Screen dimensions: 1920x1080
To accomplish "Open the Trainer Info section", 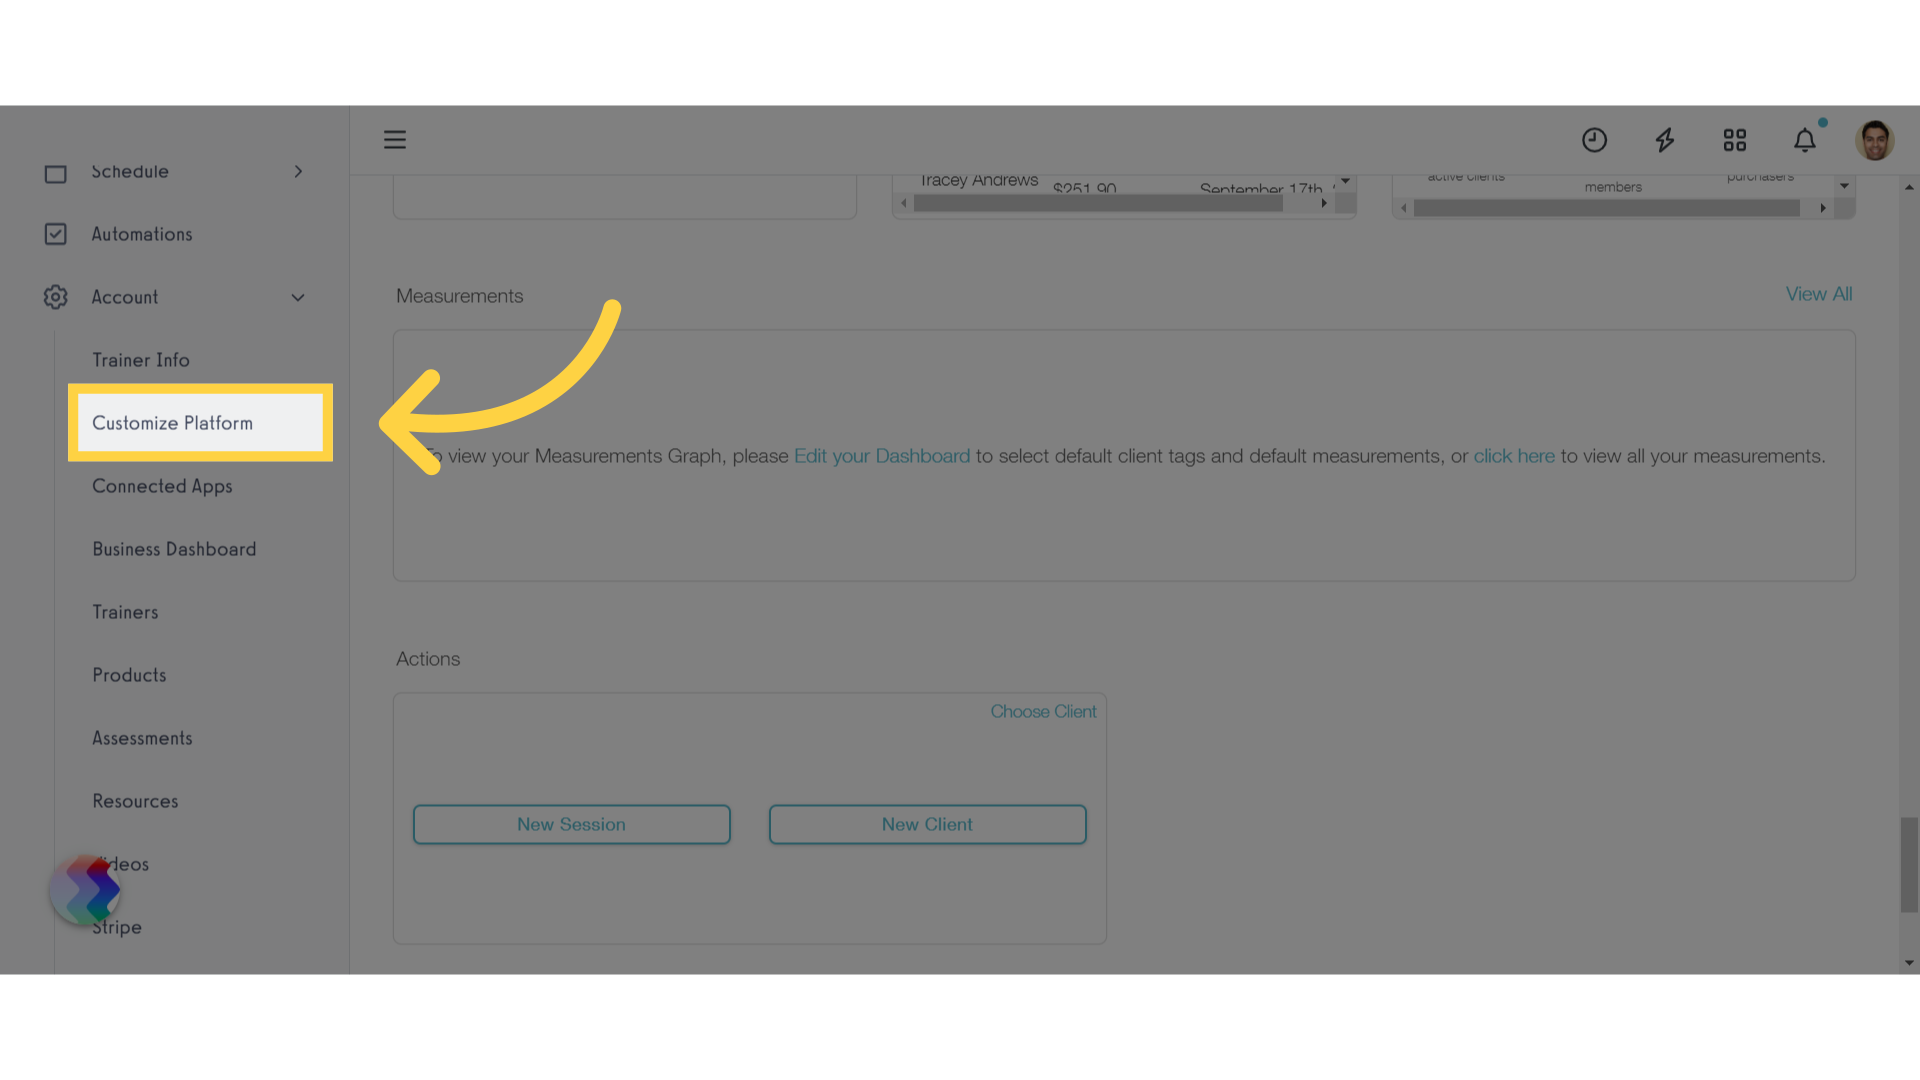I will pos(141,359).
